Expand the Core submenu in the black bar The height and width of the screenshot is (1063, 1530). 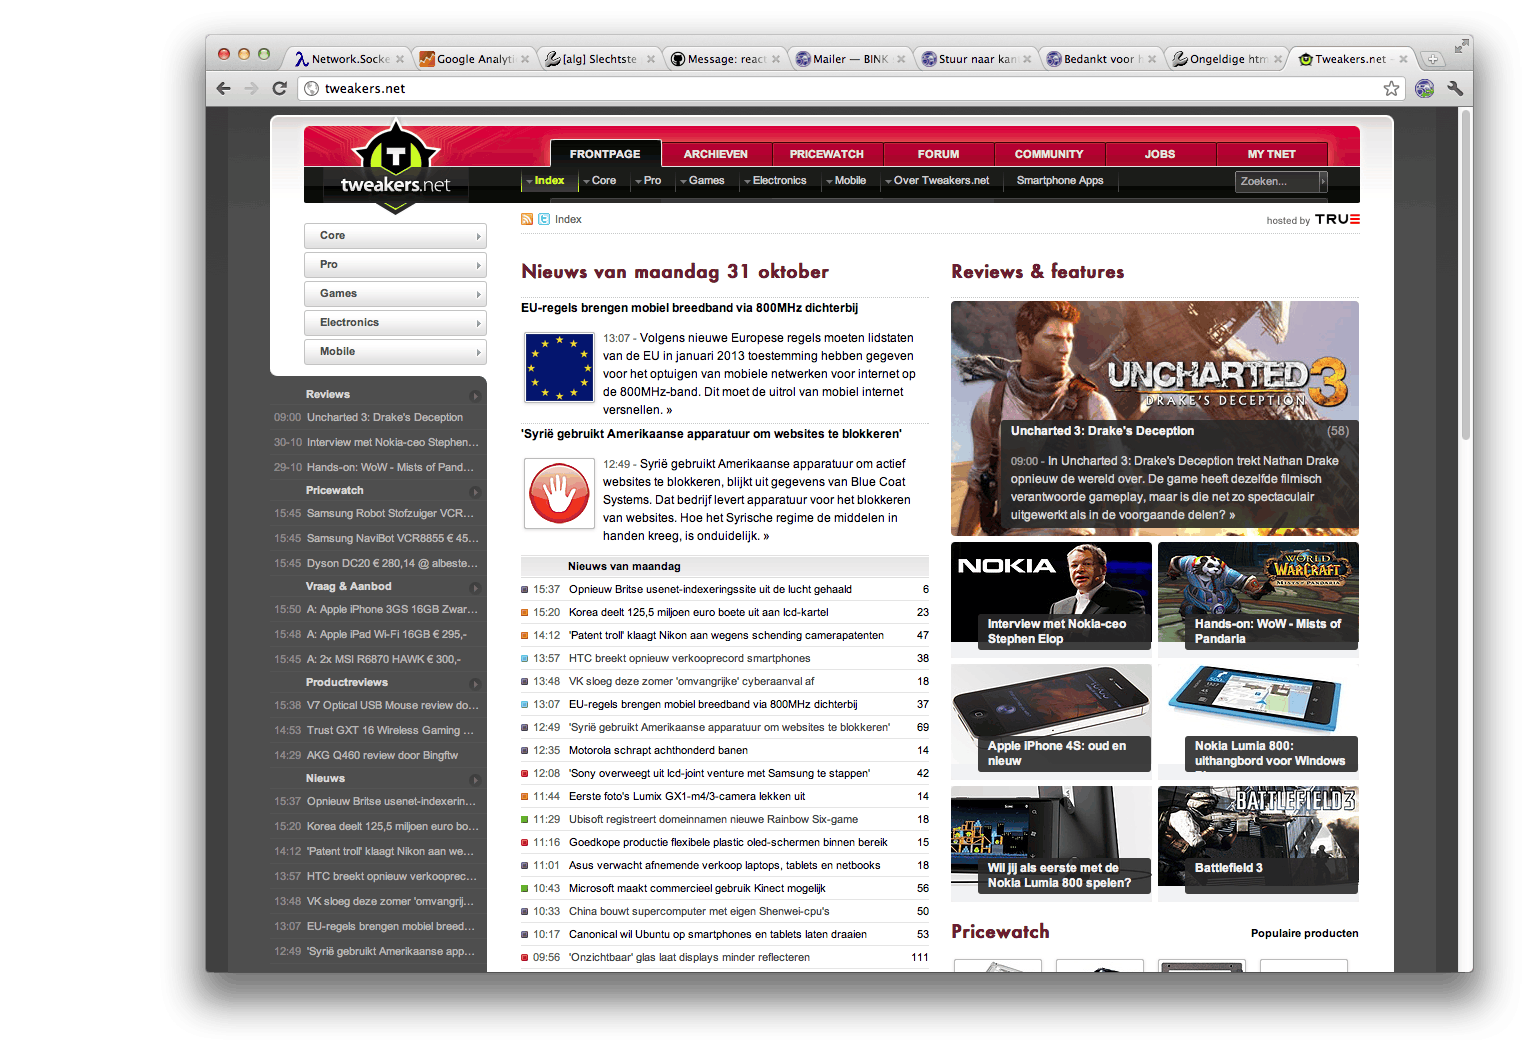(x=601, y=181)
